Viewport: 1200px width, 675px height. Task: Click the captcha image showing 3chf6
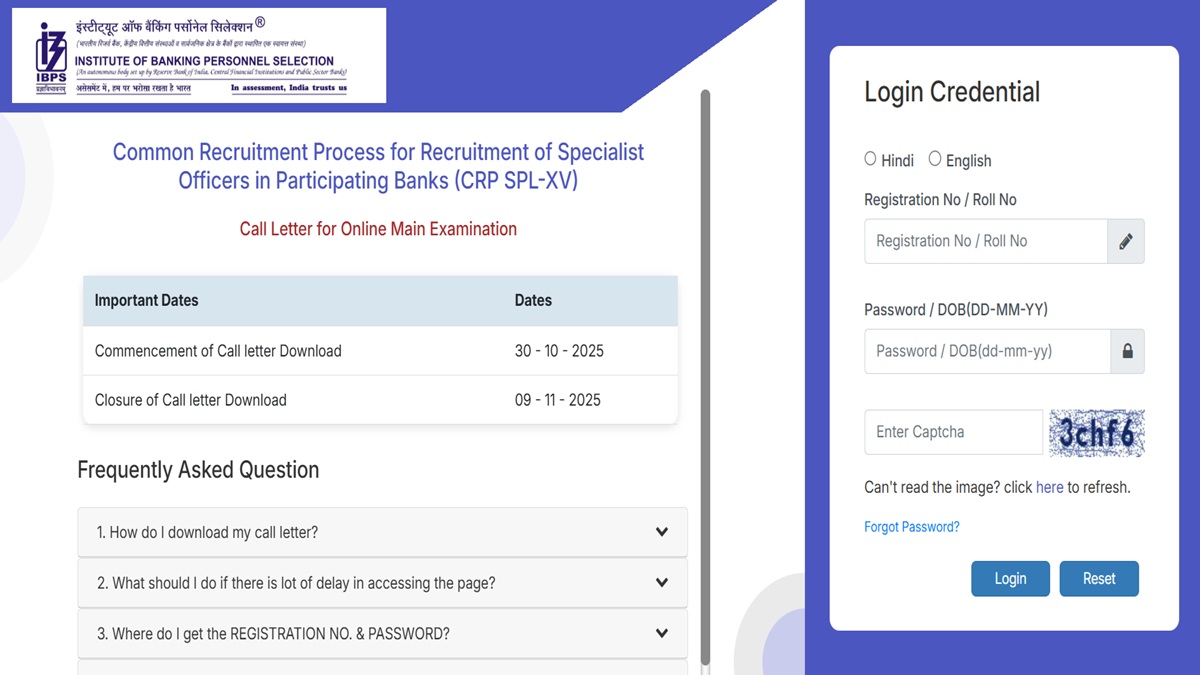(x=1096, y=432)
